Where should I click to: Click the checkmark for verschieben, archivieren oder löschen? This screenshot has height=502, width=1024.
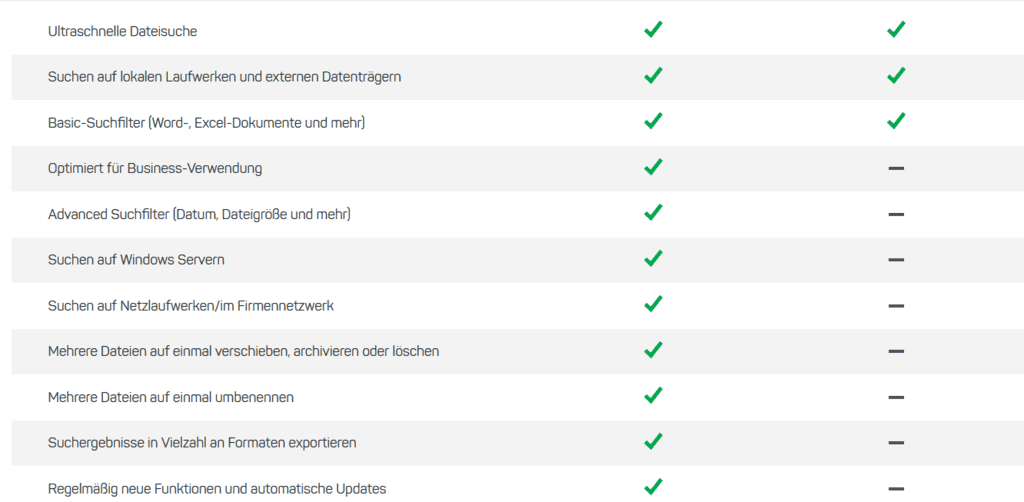[653, 350]
